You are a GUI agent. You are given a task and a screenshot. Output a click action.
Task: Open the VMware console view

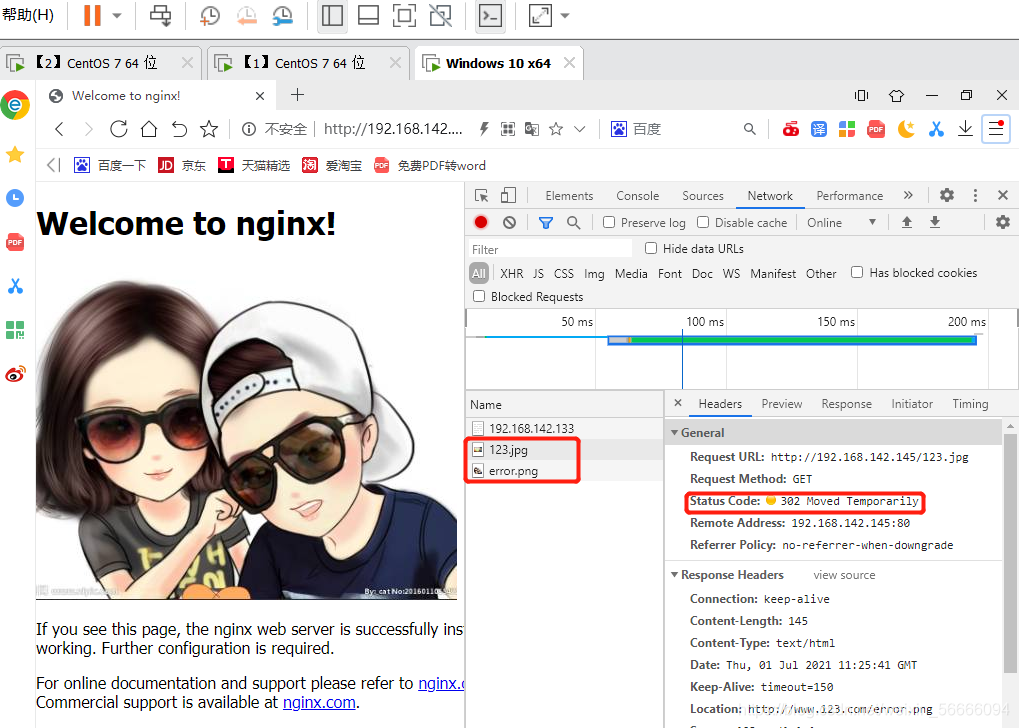[x=490, y=16]
